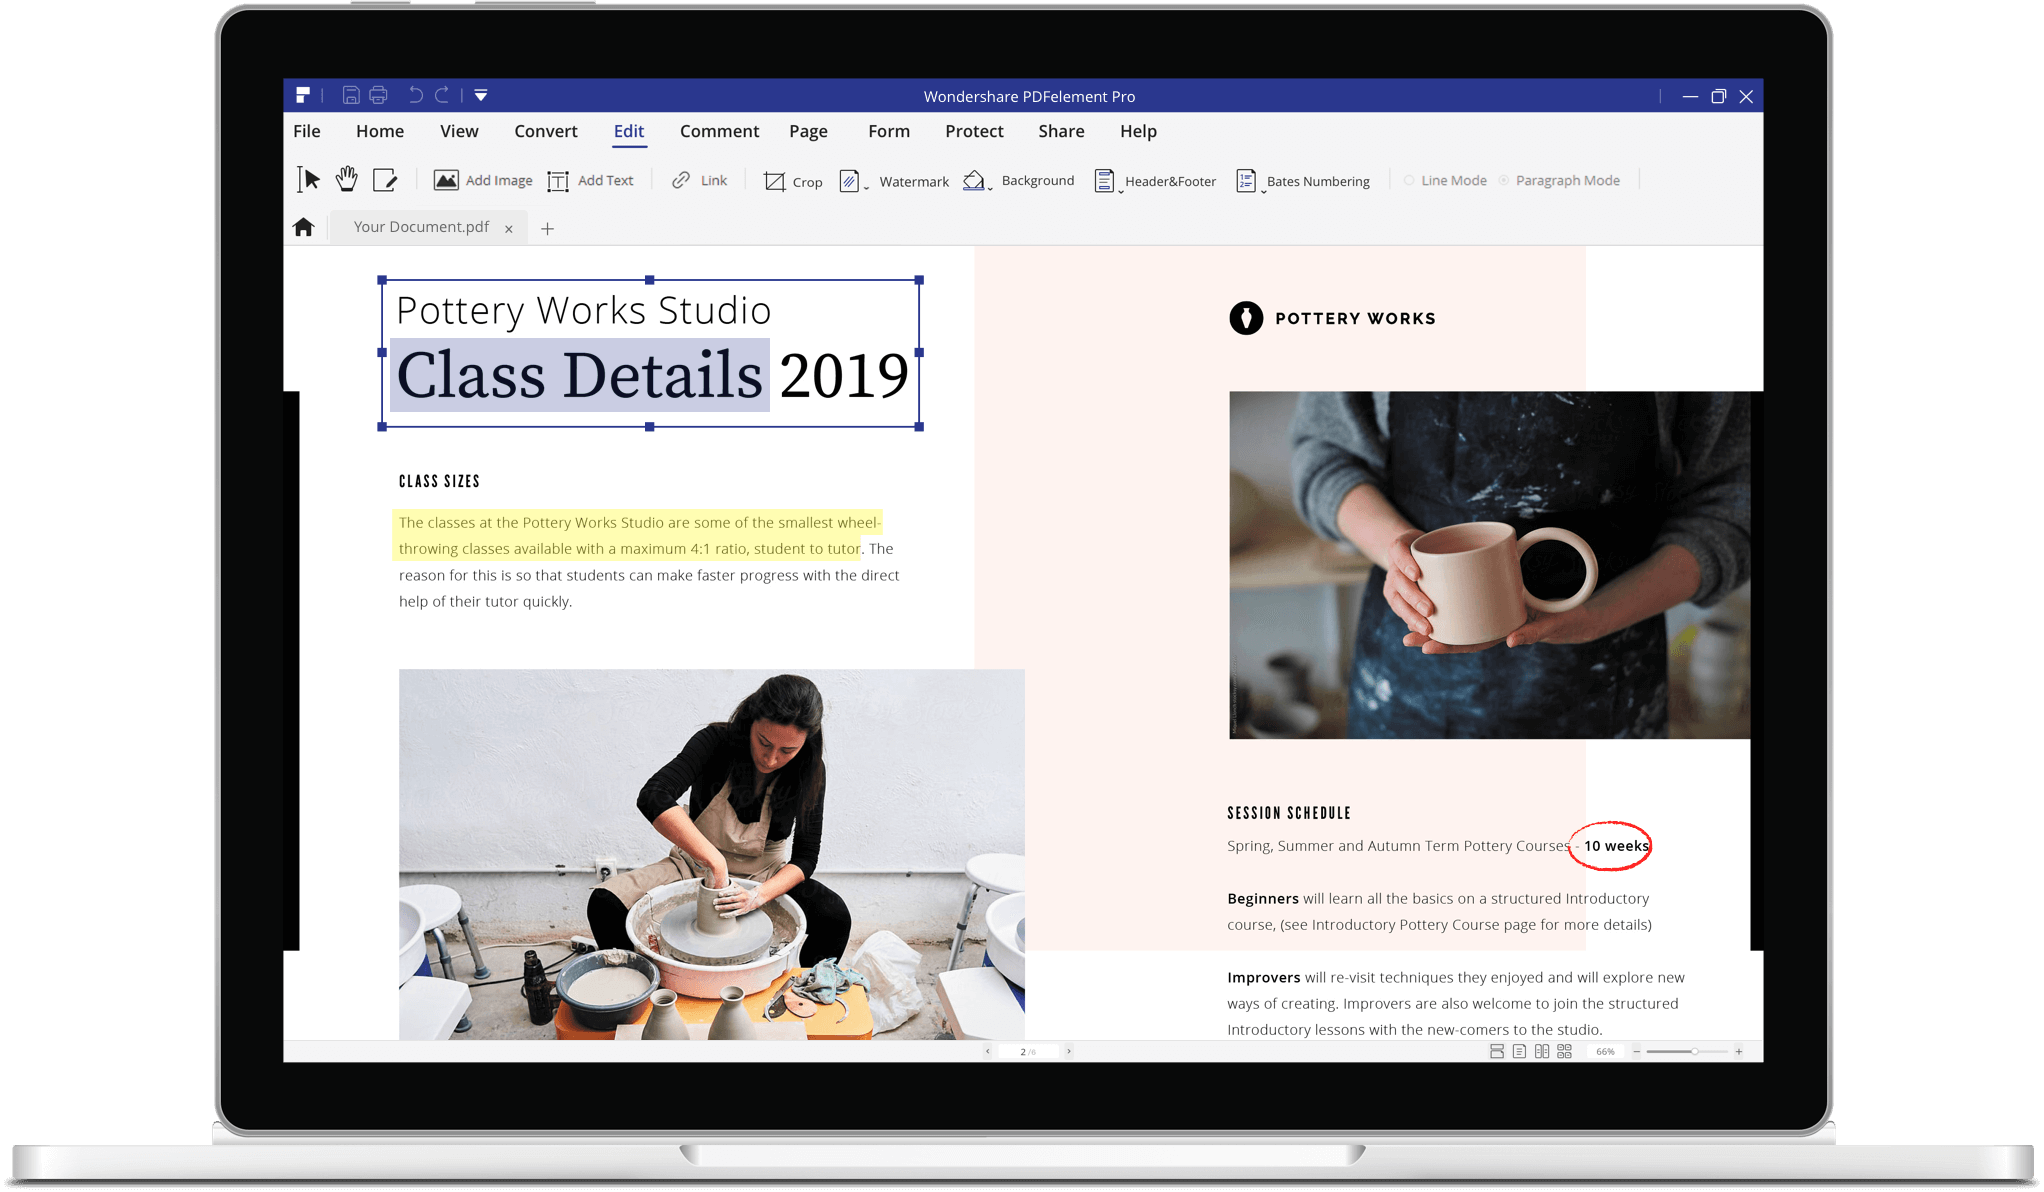Select the Hand pan tool
The height and width of the screenshot is (1192, 2044).
[346, 180]
